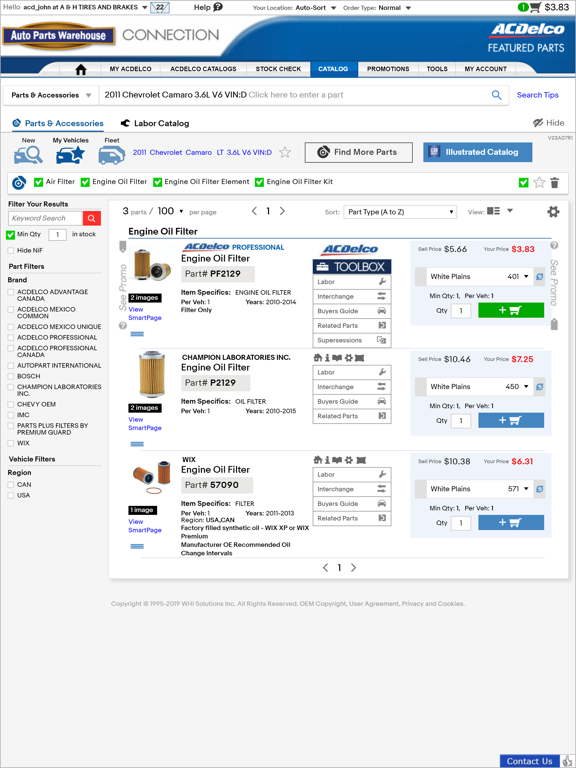Open Interchange for Champion P2129
The height and width of the screenshot is (768, 576).
352,387
